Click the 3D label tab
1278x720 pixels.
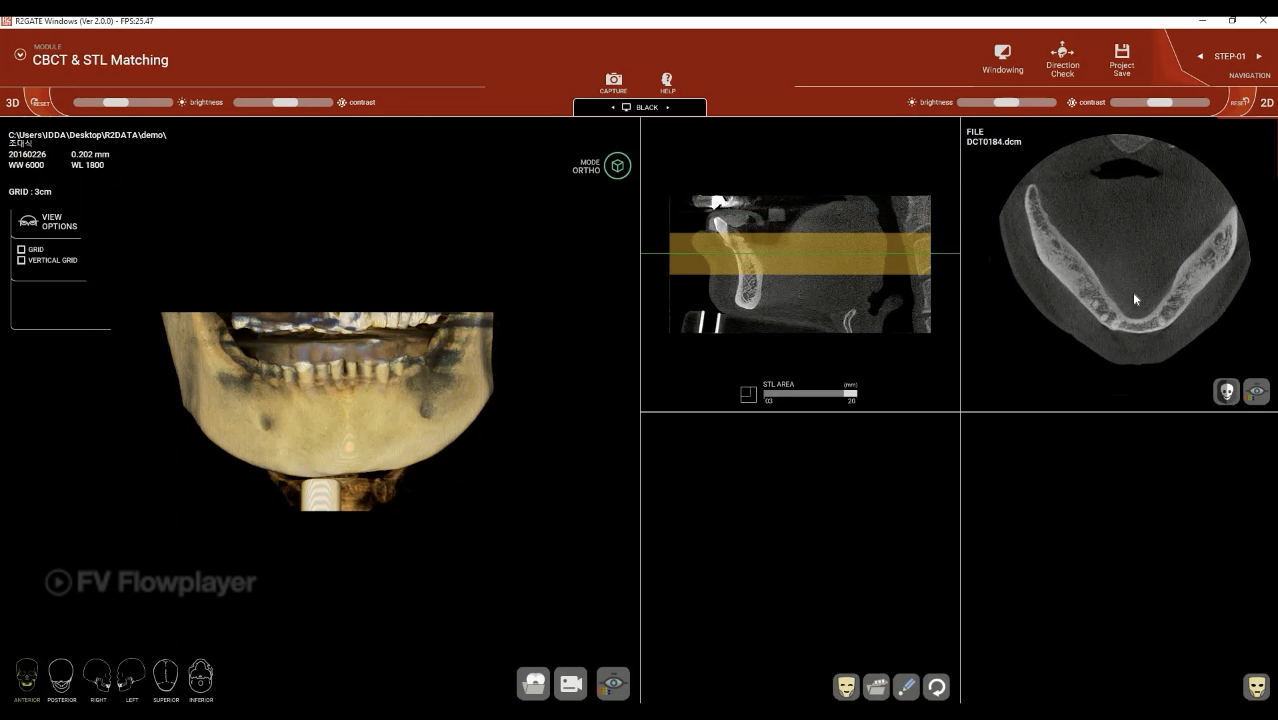(12, 103)
